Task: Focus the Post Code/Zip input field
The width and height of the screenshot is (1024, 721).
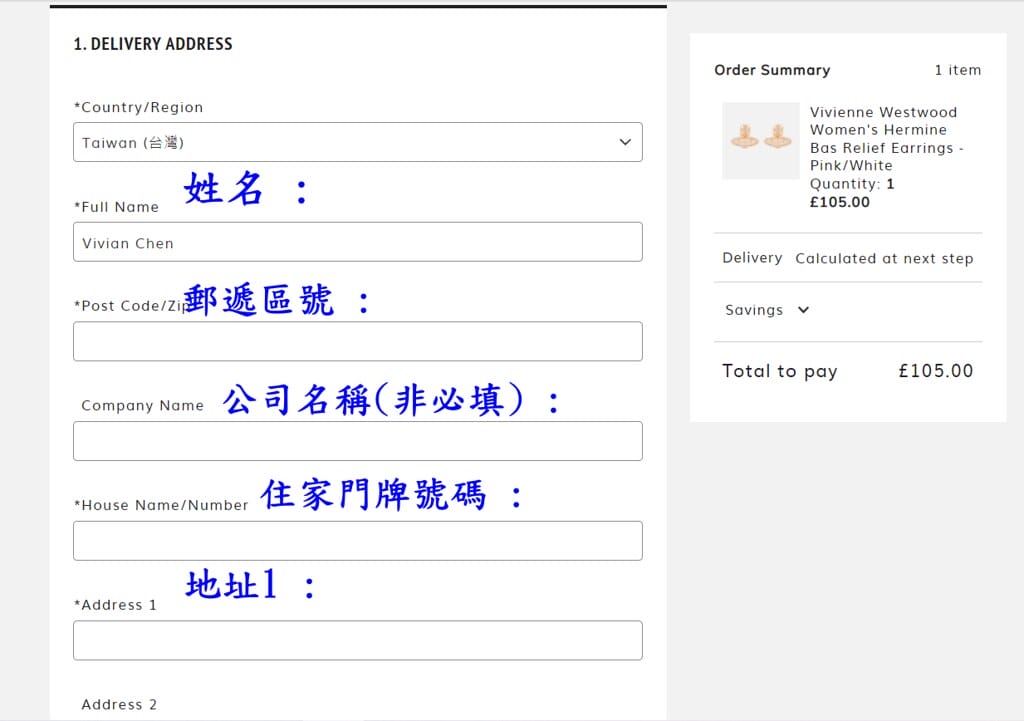Action: tap(357, 341)
